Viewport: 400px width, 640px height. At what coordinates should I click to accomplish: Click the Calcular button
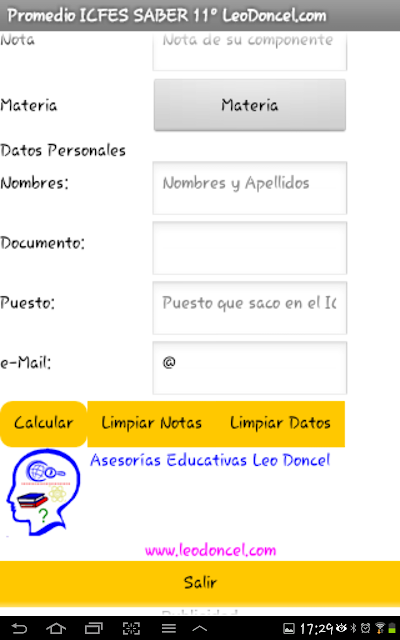pyautogui.click(x=43, y=424)
